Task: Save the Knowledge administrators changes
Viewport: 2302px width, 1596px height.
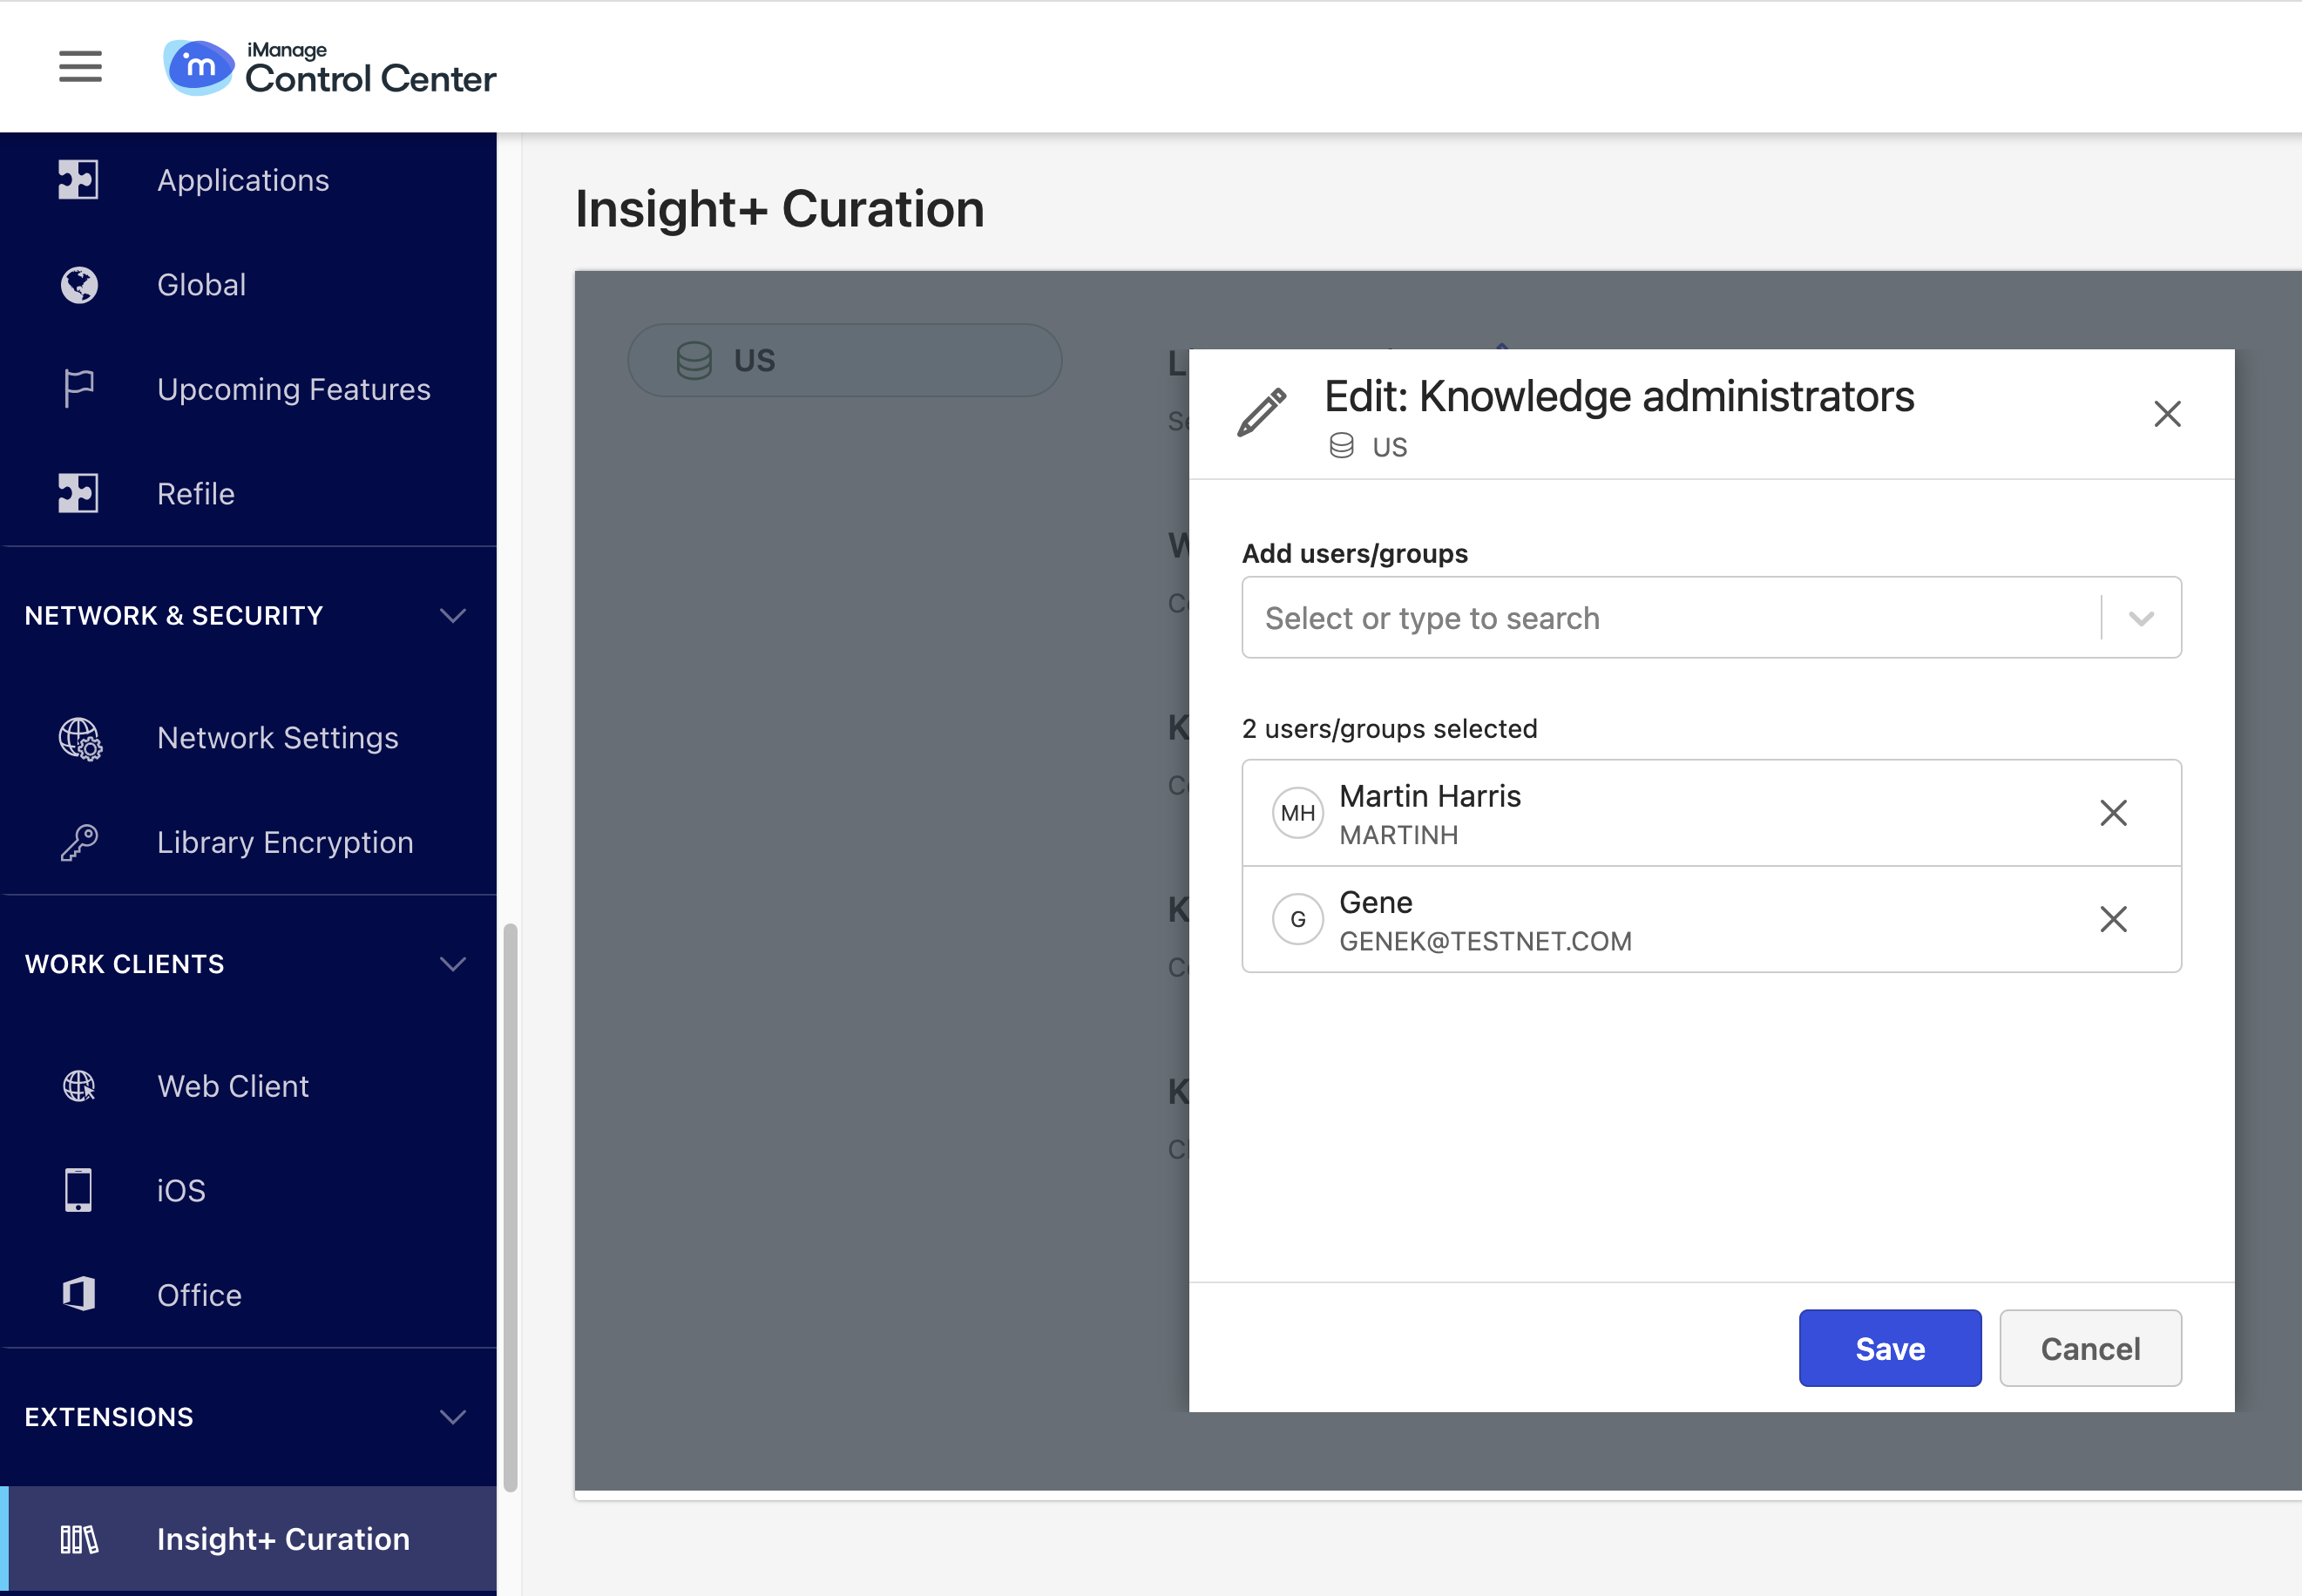Action: [1889, 1348]
